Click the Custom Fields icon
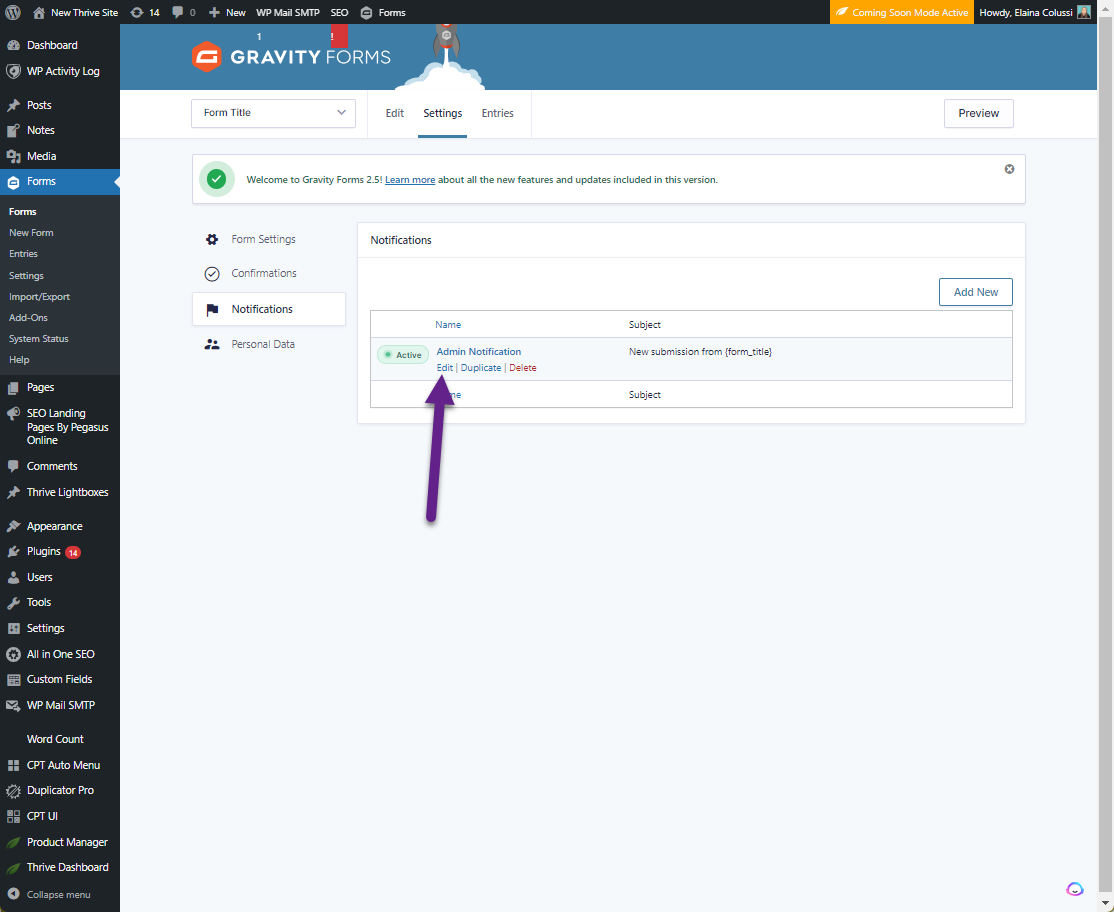Viewport: 1114px width, 912px height. 13,680
